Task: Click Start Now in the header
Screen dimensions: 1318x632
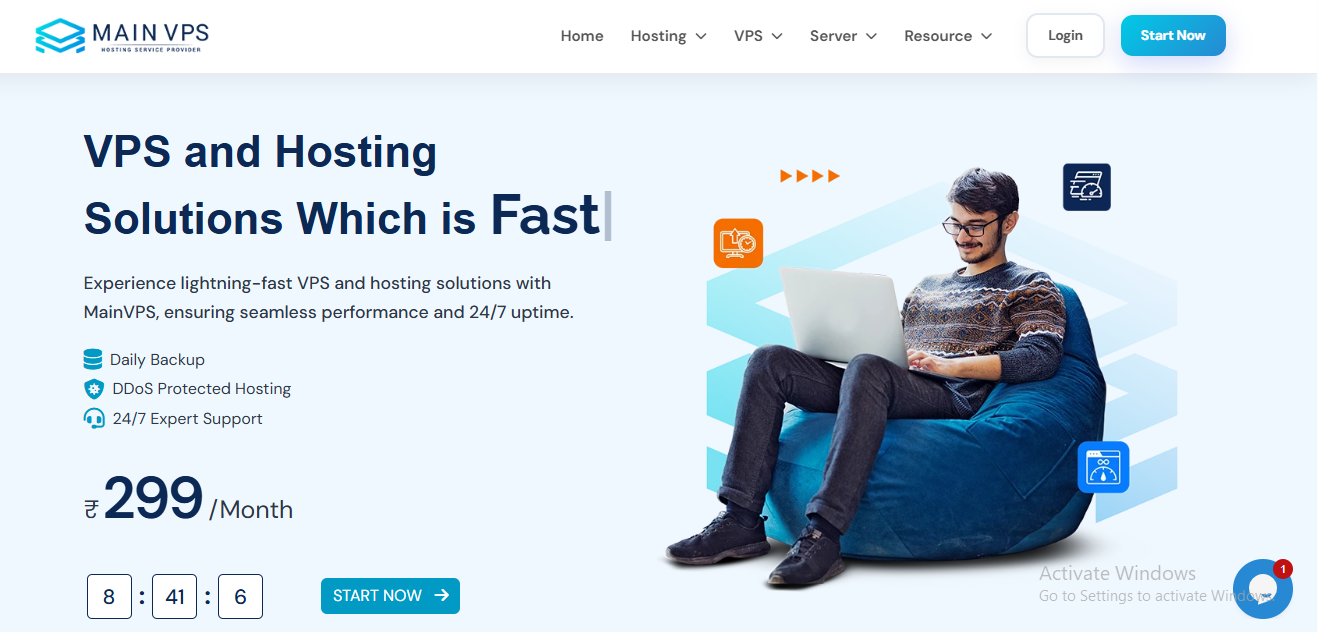Action: coord(1173,35)
